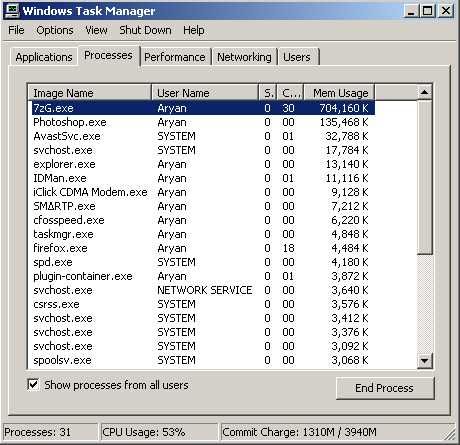This screenshot has height=445, width=460.
Task: Click the 704,160 K memory value
Action: pyautogui.click(x=344, y=108)
